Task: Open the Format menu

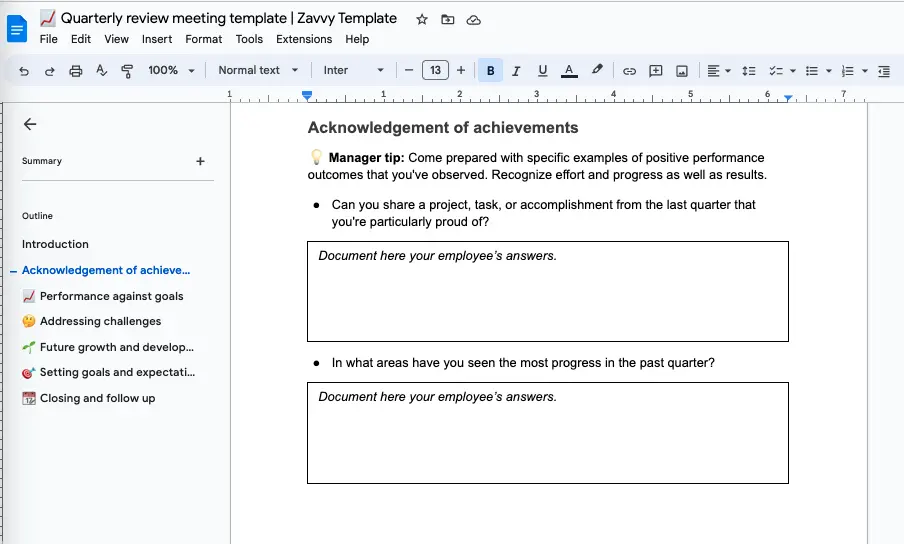Action: click(x=204, y=39)
